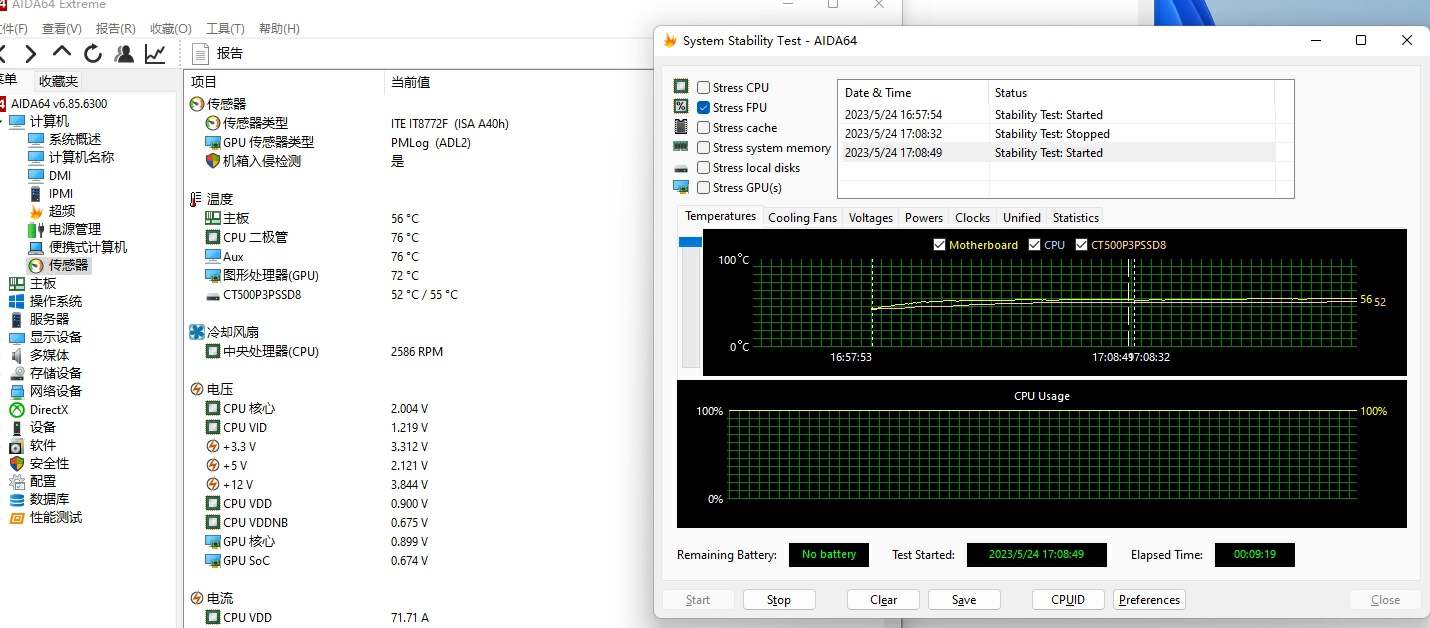The height and width of the screenshot is (628, 1430).
Task: Click the 服务器 icon in tree
Action: point(17,319)
